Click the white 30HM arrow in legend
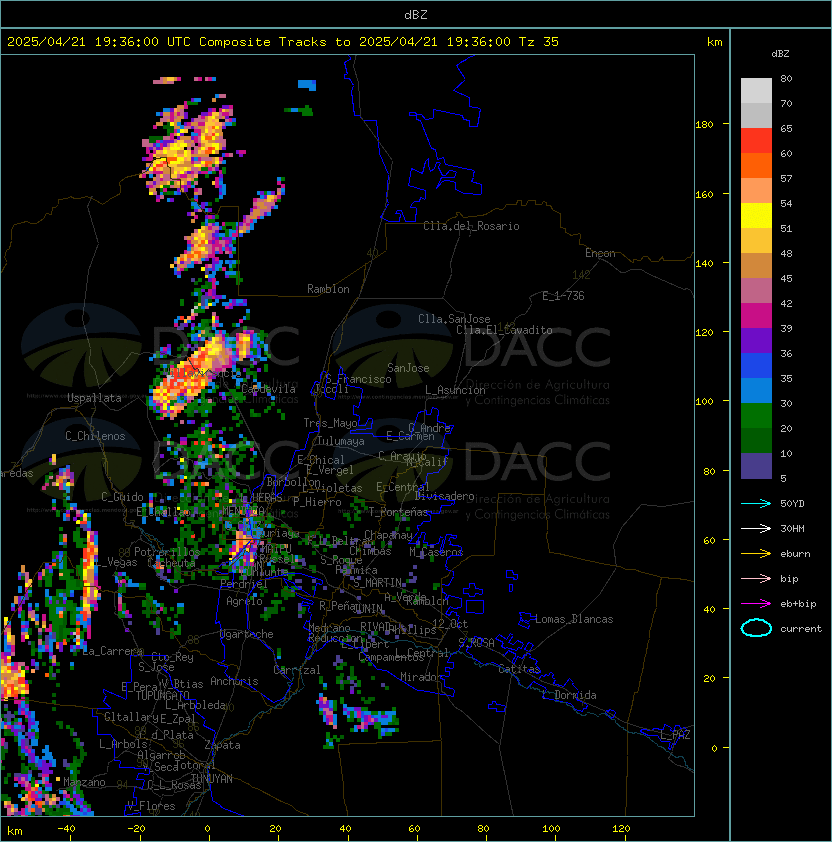 click(x=756, y=529)
